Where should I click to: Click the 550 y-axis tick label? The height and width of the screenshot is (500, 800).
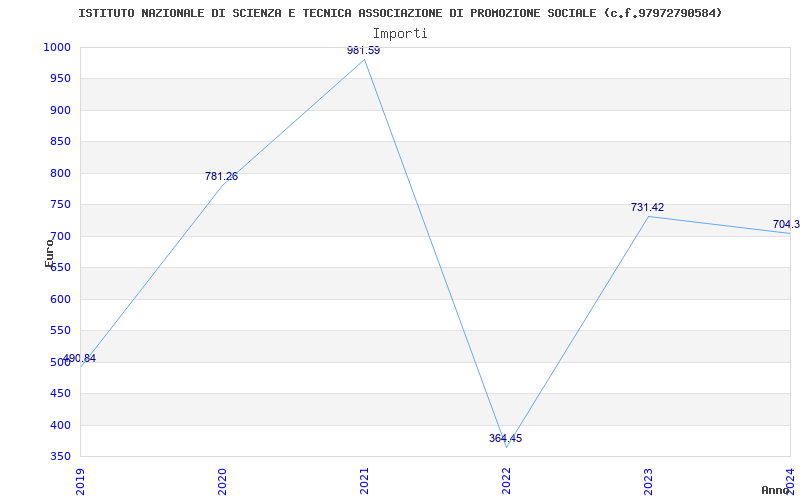(60, 331)
